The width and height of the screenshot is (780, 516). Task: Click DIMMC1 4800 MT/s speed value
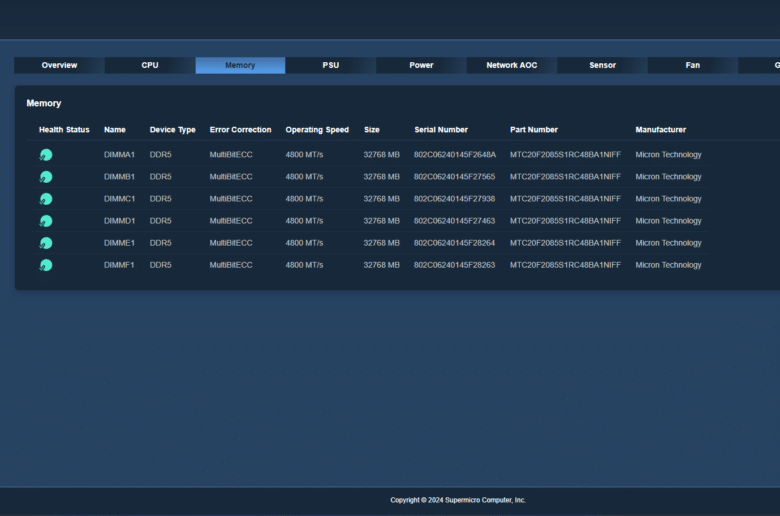tap(304, 199)
